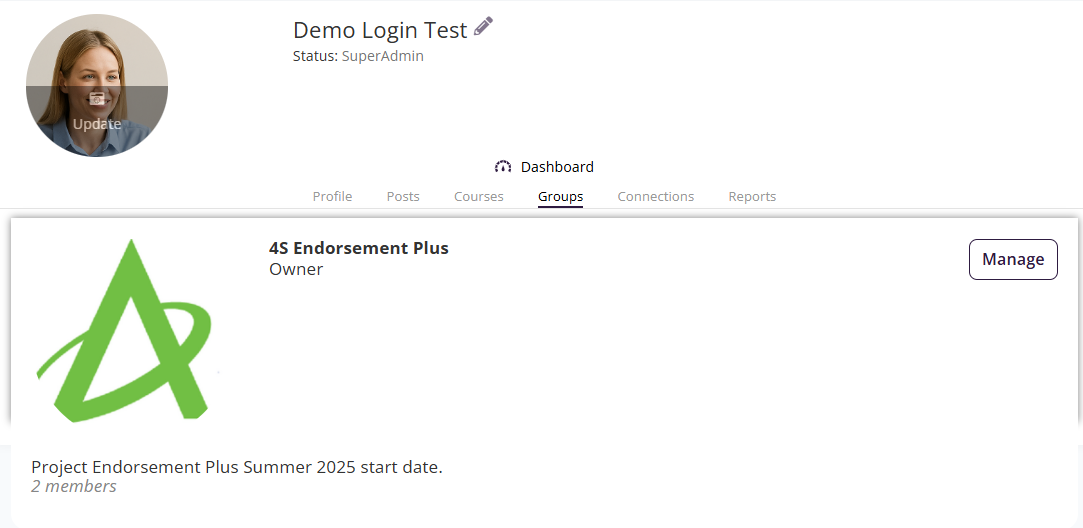Click the Project Endorsement Plus Summer description
The image size is (1083, 528).
pyautogui.click(x=237, y=467)
